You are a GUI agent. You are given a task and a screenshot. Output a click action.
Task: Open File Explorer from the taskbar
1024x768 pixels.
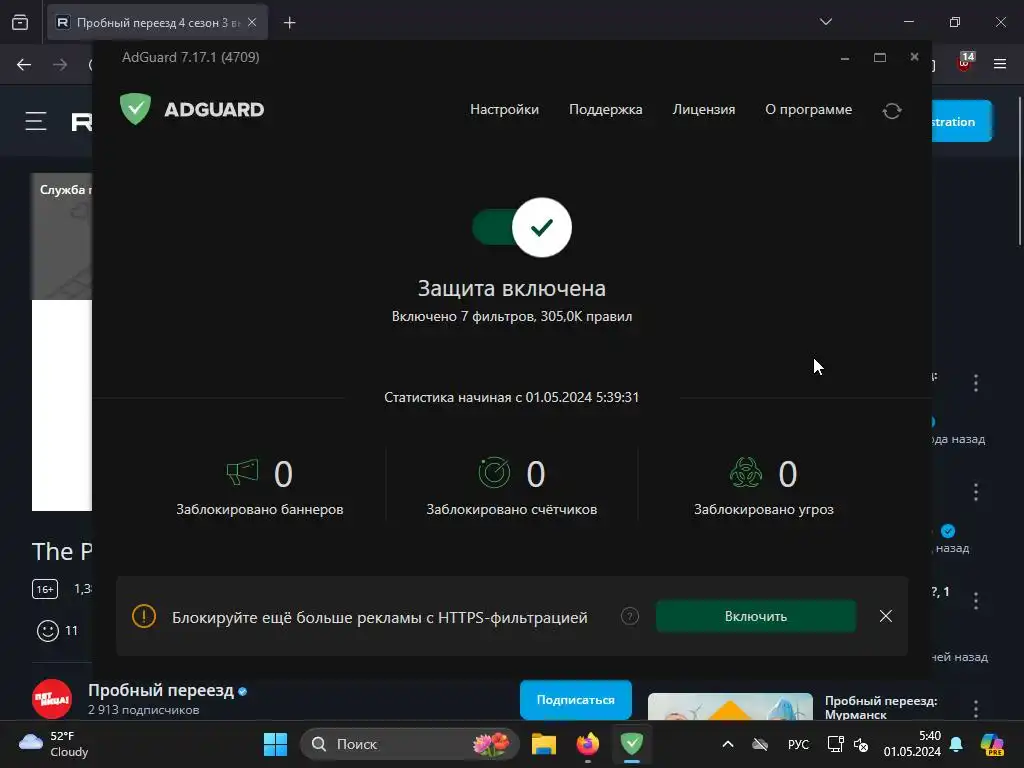(x=543, y=744)
